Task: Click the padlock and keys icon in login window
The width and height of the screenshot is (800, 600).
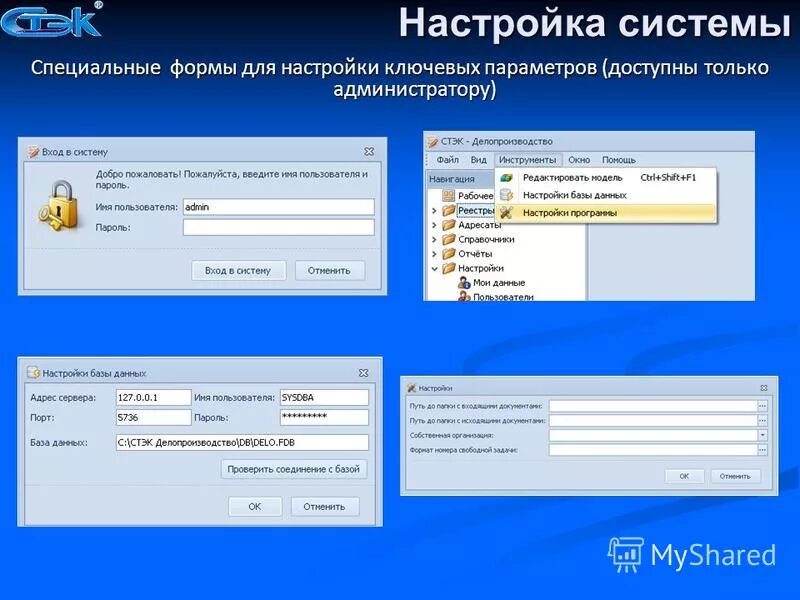Action: click(x=59, y=206)
